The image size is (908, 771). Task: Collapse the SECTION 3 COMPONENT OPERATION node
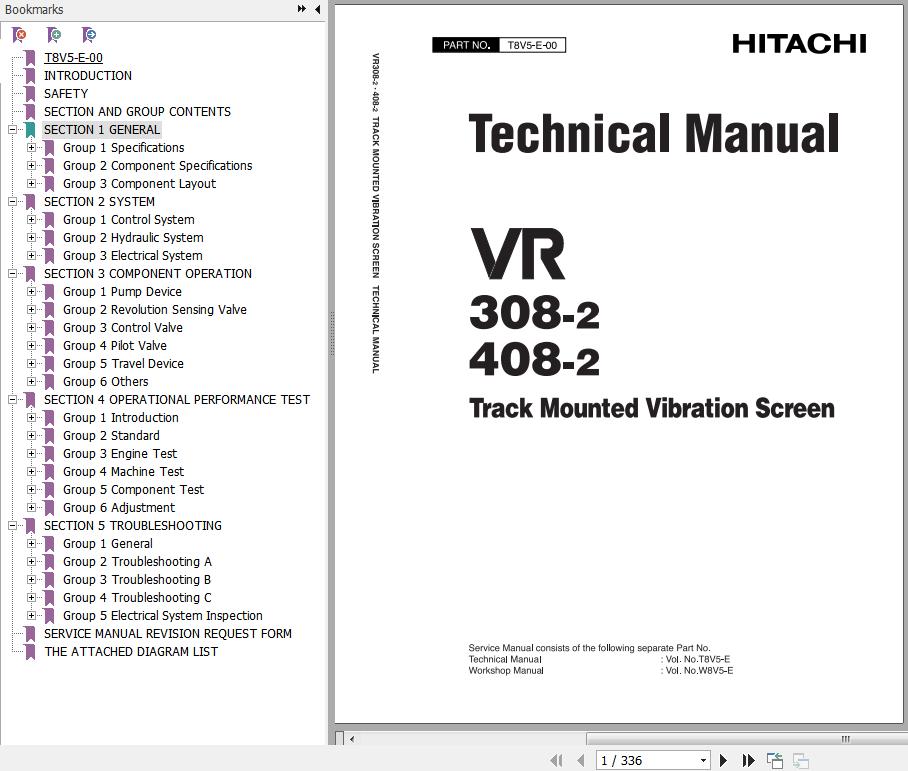tap(12, 273)
